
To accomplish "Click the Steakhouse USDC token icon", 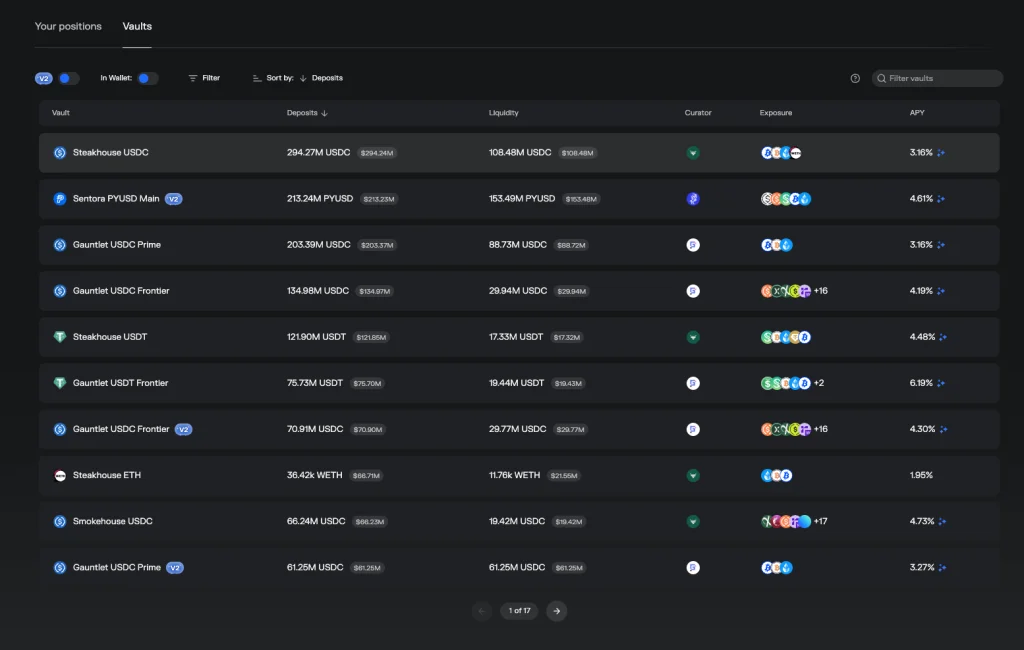I will click(x=59, y=153).
